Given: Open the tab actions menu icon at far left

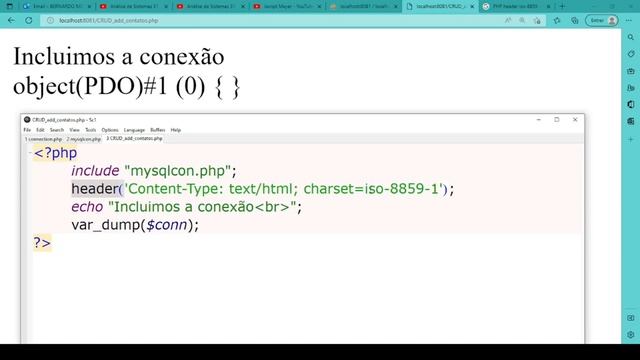Looking at the screenshot, I should coord(10,6).
